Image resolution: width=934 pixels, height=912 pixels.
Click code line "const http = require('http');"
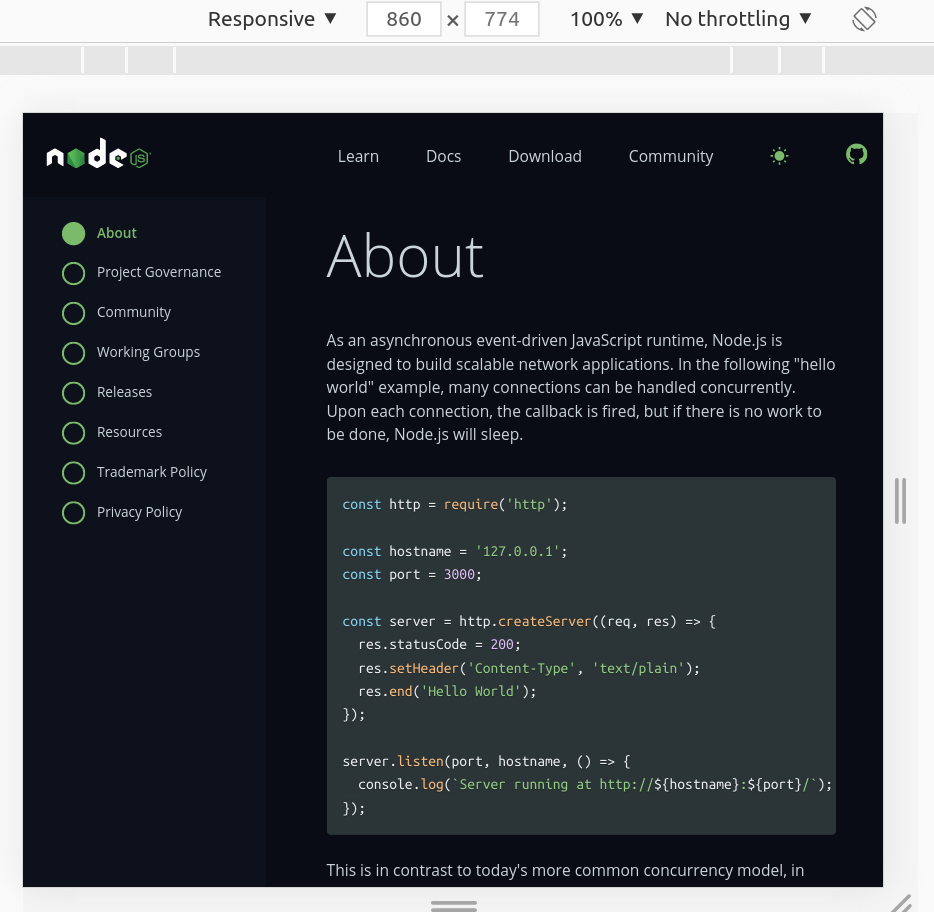click(x=454, y=505)
